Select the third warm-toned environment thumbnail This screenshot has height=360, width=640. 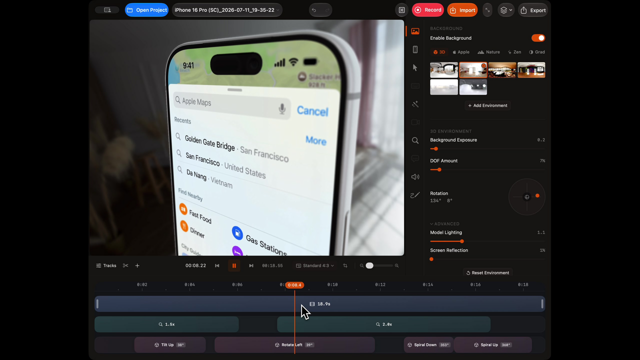502,70
